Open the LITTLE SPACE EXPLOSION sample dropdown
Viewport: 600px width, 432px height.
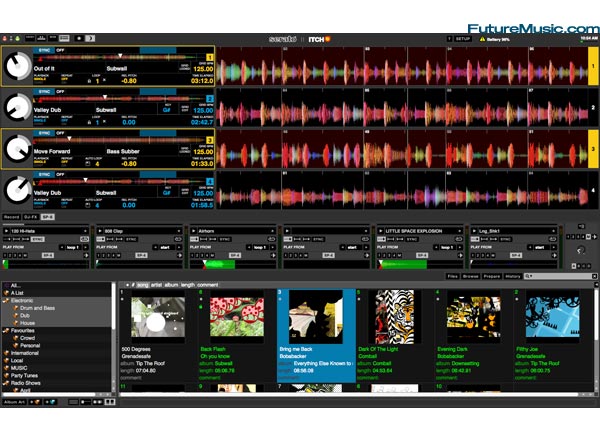(x=459, y=231)
